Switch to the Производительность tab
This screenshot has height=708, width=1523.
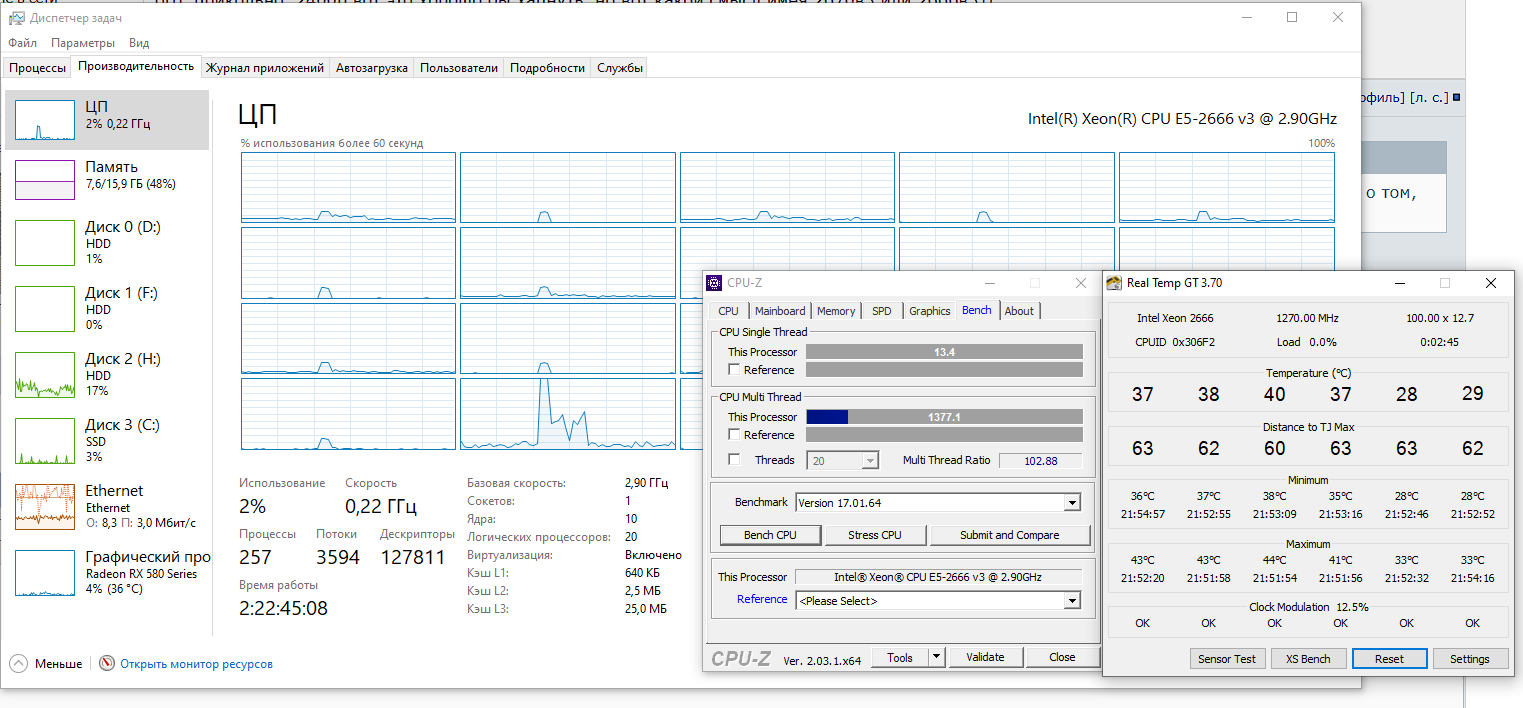[136, 67]
